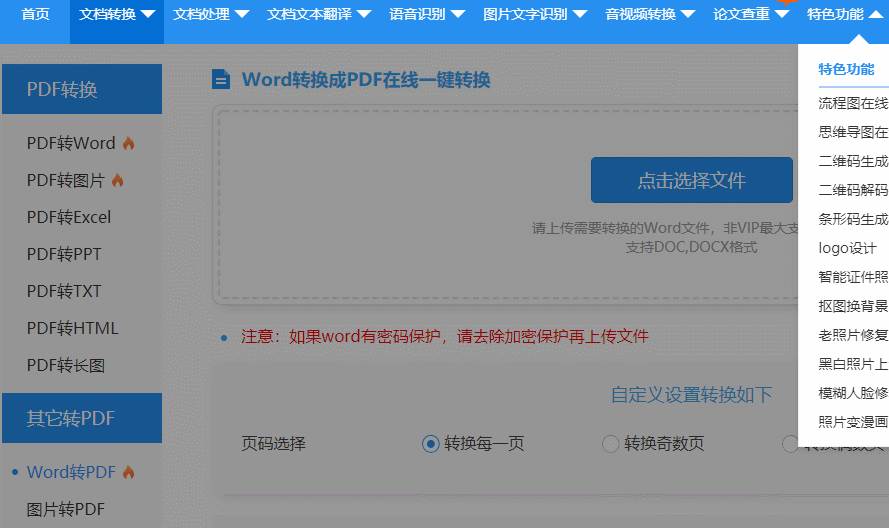The image size is (889, 528).
Task: Click the flame icon next to PDF转Word
Action: click(129, 143)
